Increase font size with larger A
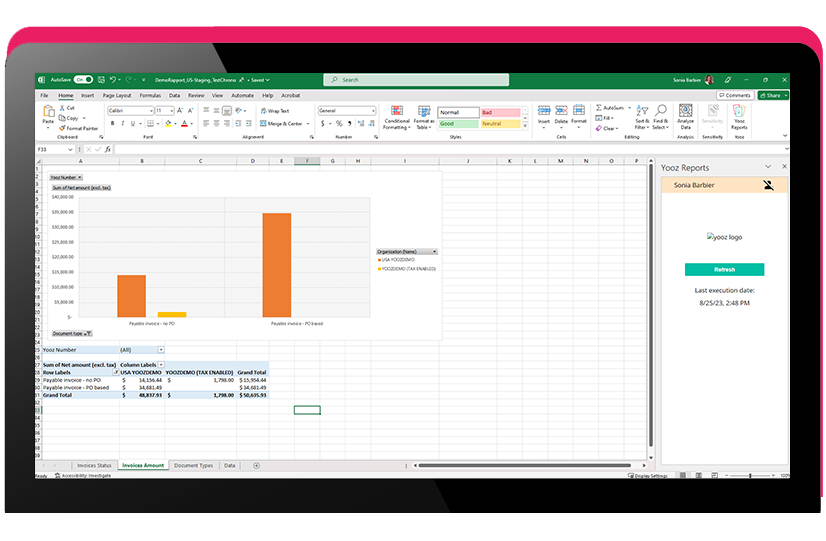The image size is (826, 541). 180,111
